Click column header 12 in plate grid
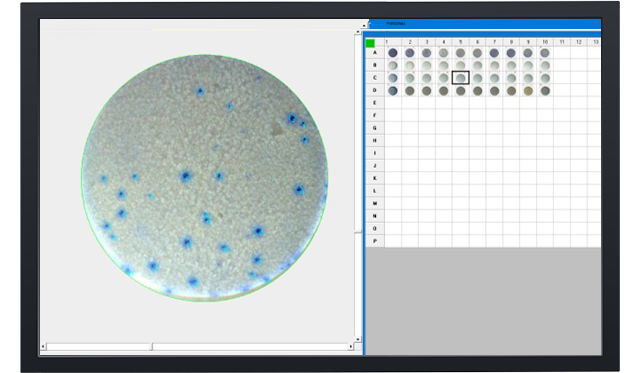Image resolution: width=640 pixels, height=373 pixels. click(579, 42)
